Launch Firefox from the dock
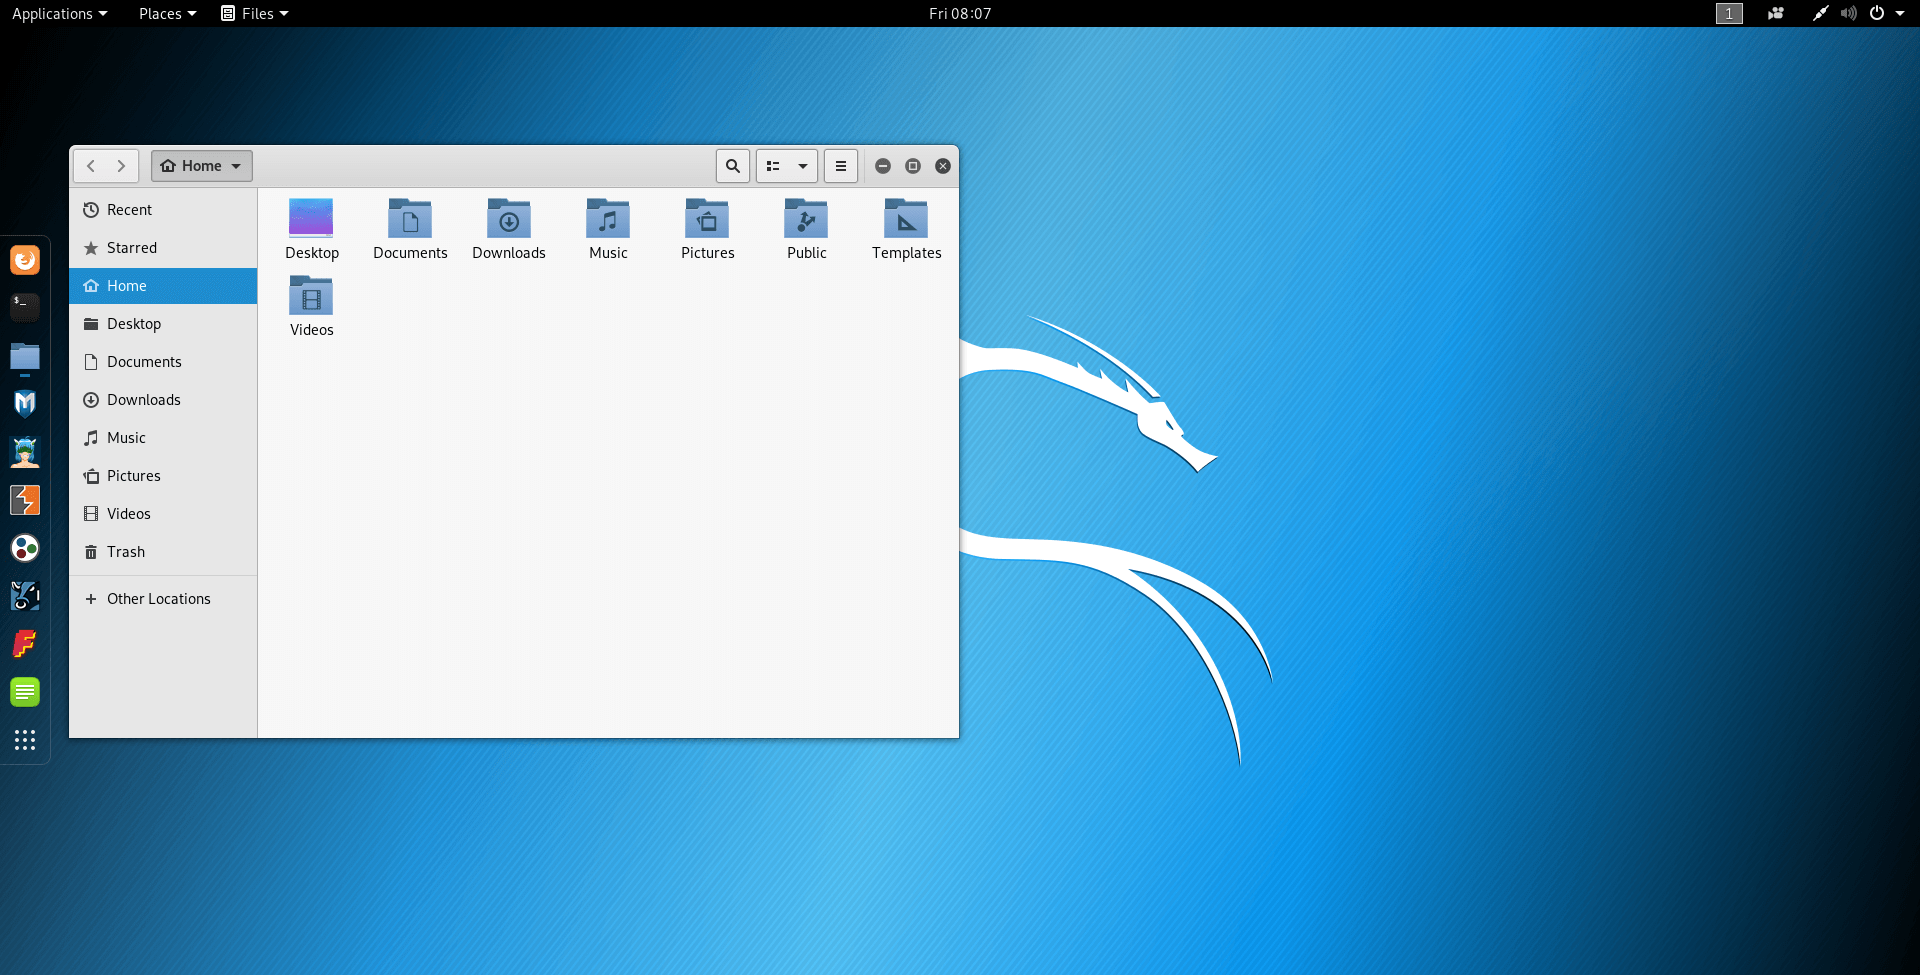Screen dimensions: 1920x975 (x=25, y=260)
